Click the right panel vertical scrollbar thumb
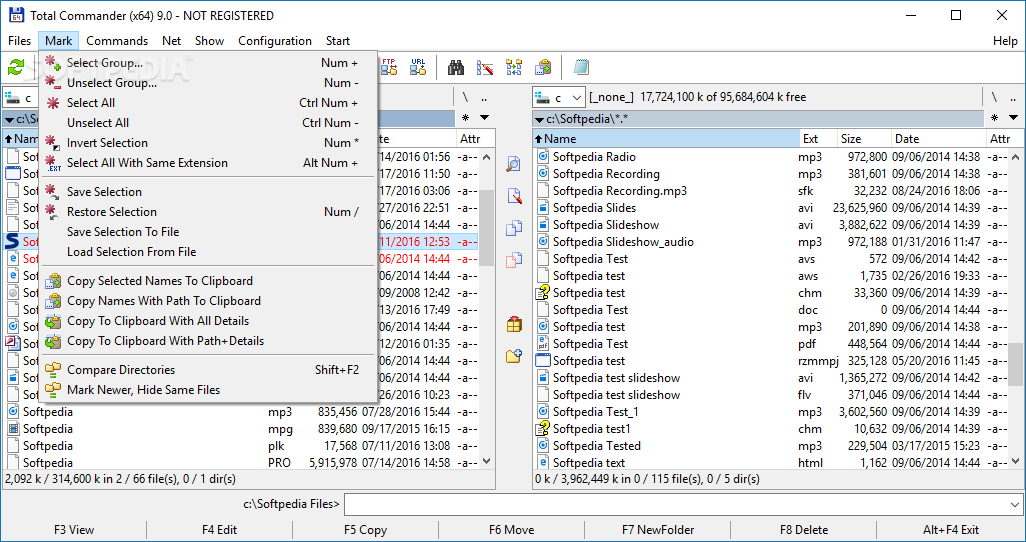 [x=1014, y=365]
